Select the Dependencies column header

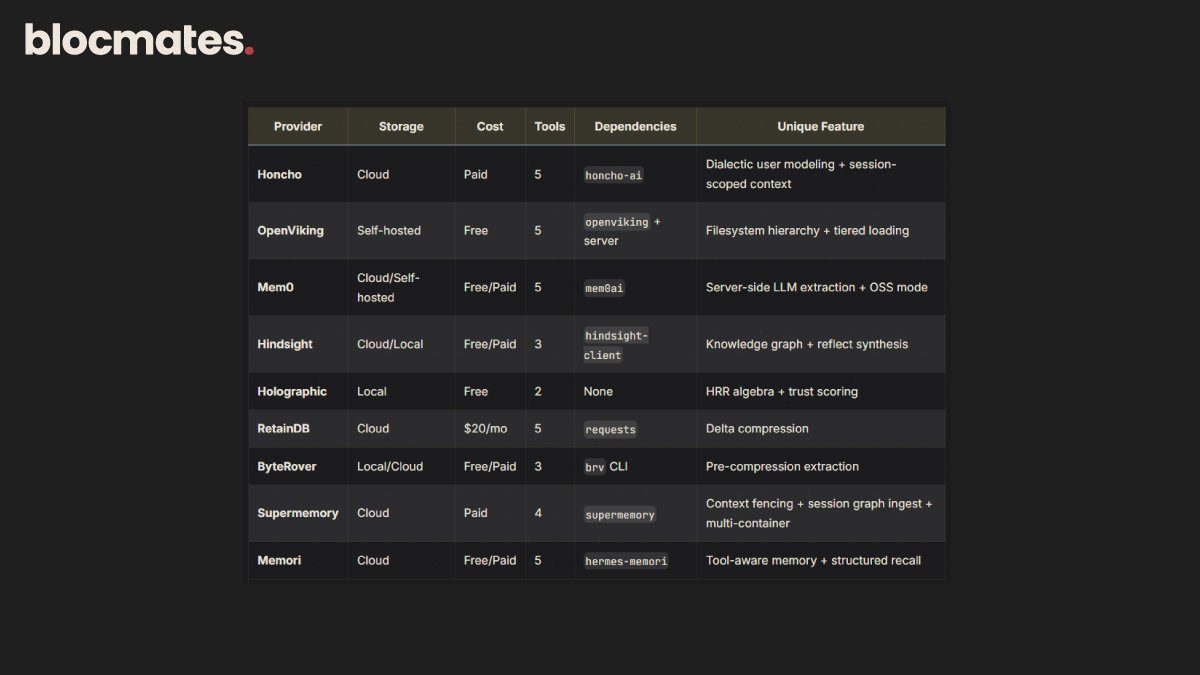click(635, 127)
